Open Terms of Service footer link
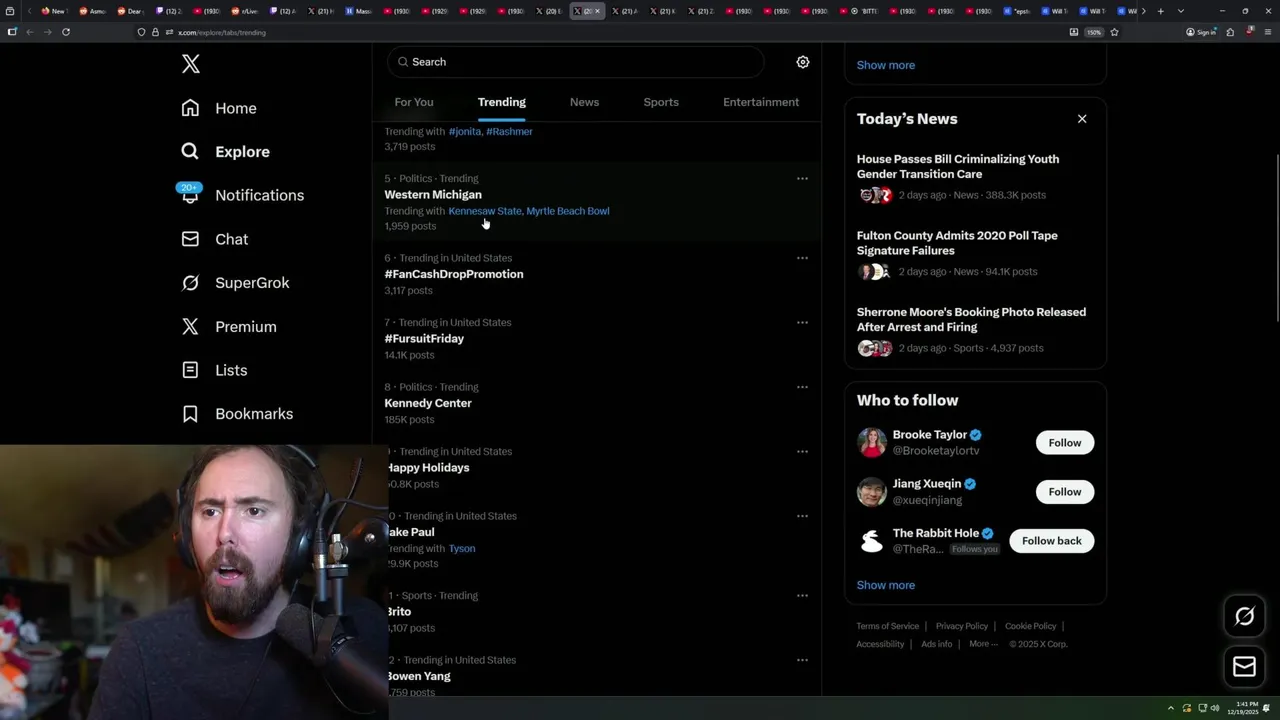 [887, 626]
